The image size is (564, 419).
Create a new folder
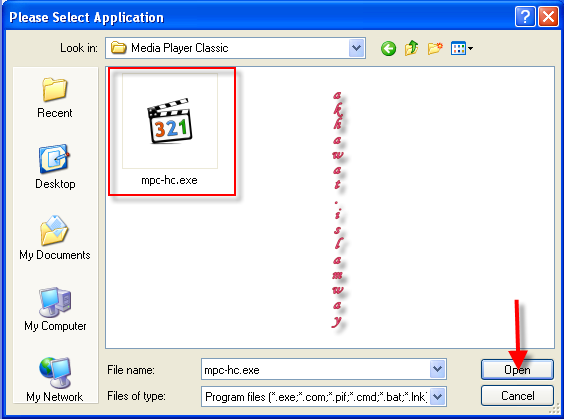tap(435, 48)
